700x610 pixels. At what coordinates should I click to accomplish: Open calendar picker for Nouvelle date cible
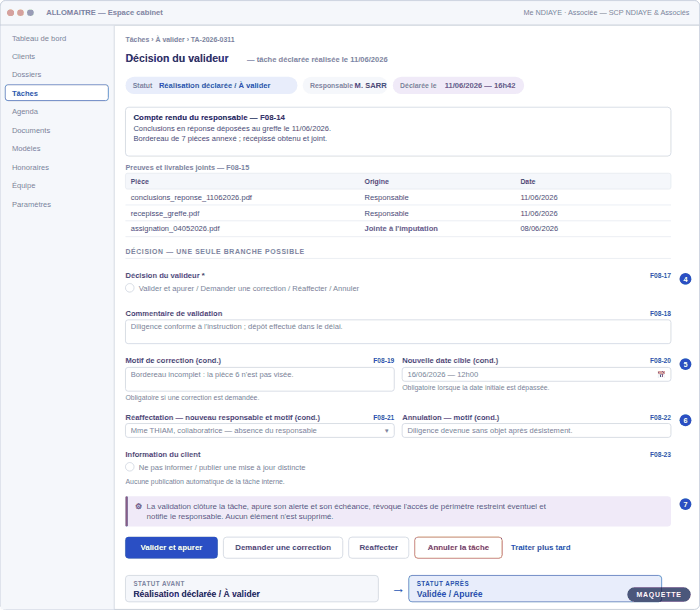[x=661, y=374]
